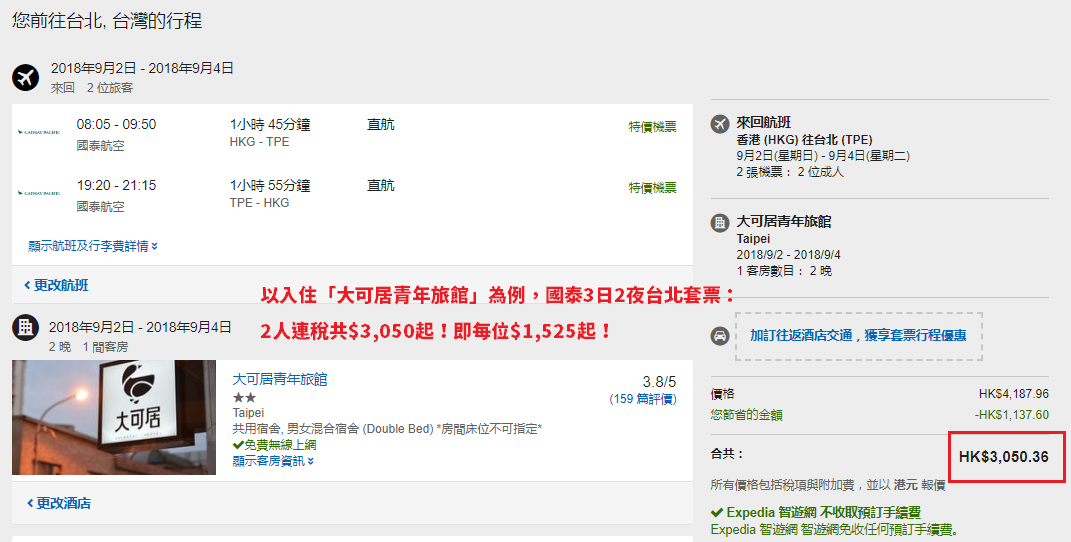Screen dimensions: 1071x542
Task: Click the Cathay Pacific logo on 08:05 flight
Action: [x=39, y=132]
